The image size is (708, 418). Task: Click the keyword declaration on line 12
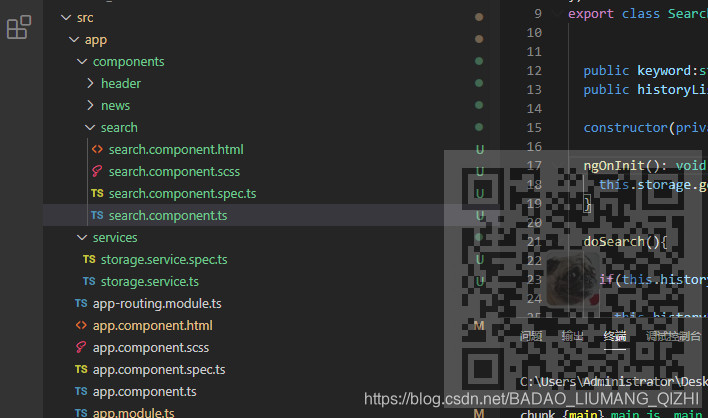(646, 71)
